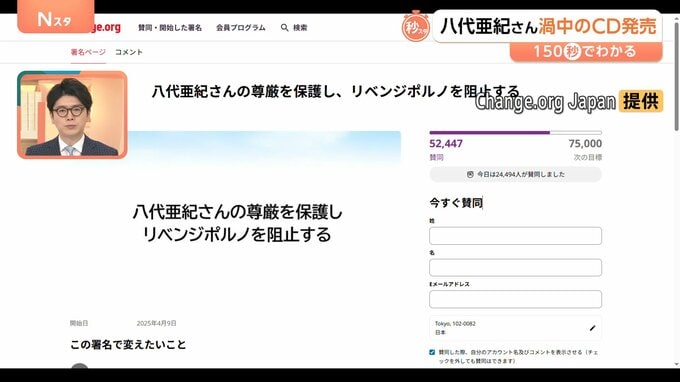Click the change.org logo
This screenshot has height=382, width=680.
(108, 27)
